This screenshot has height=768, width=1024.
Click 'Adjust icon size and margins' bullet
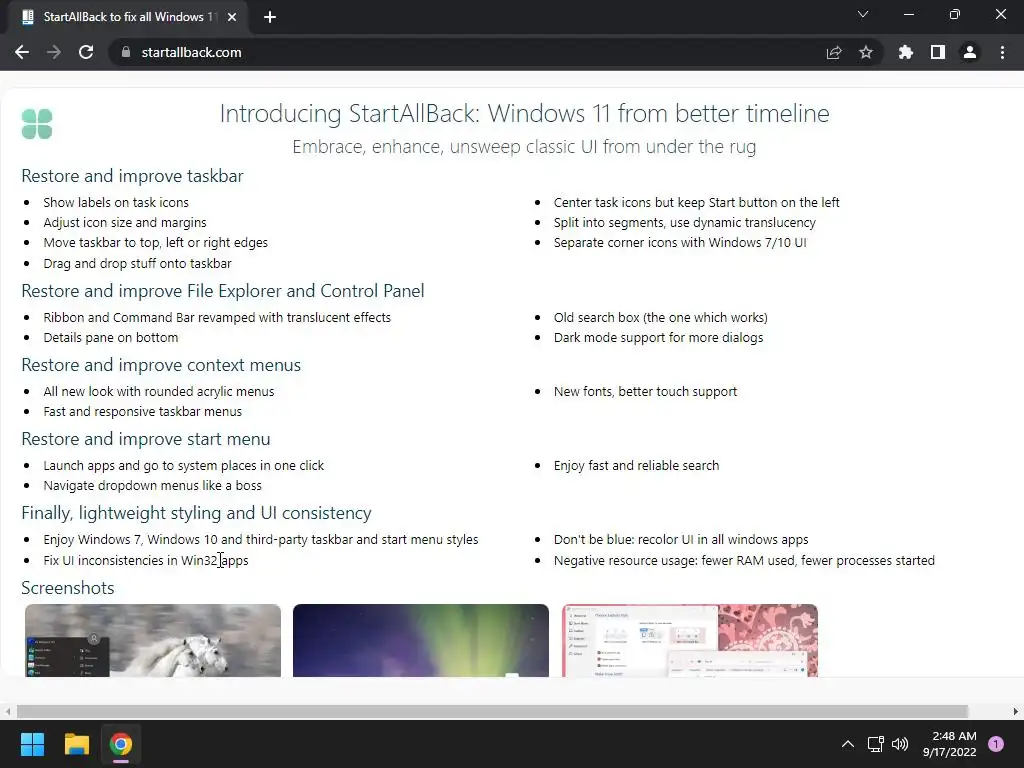click(125, 223)
